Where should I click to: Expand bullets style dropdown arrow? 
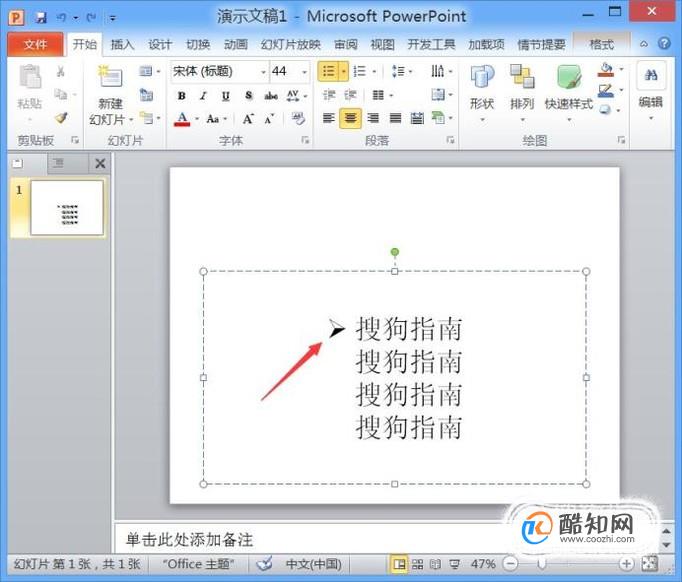tap(344, 71)
